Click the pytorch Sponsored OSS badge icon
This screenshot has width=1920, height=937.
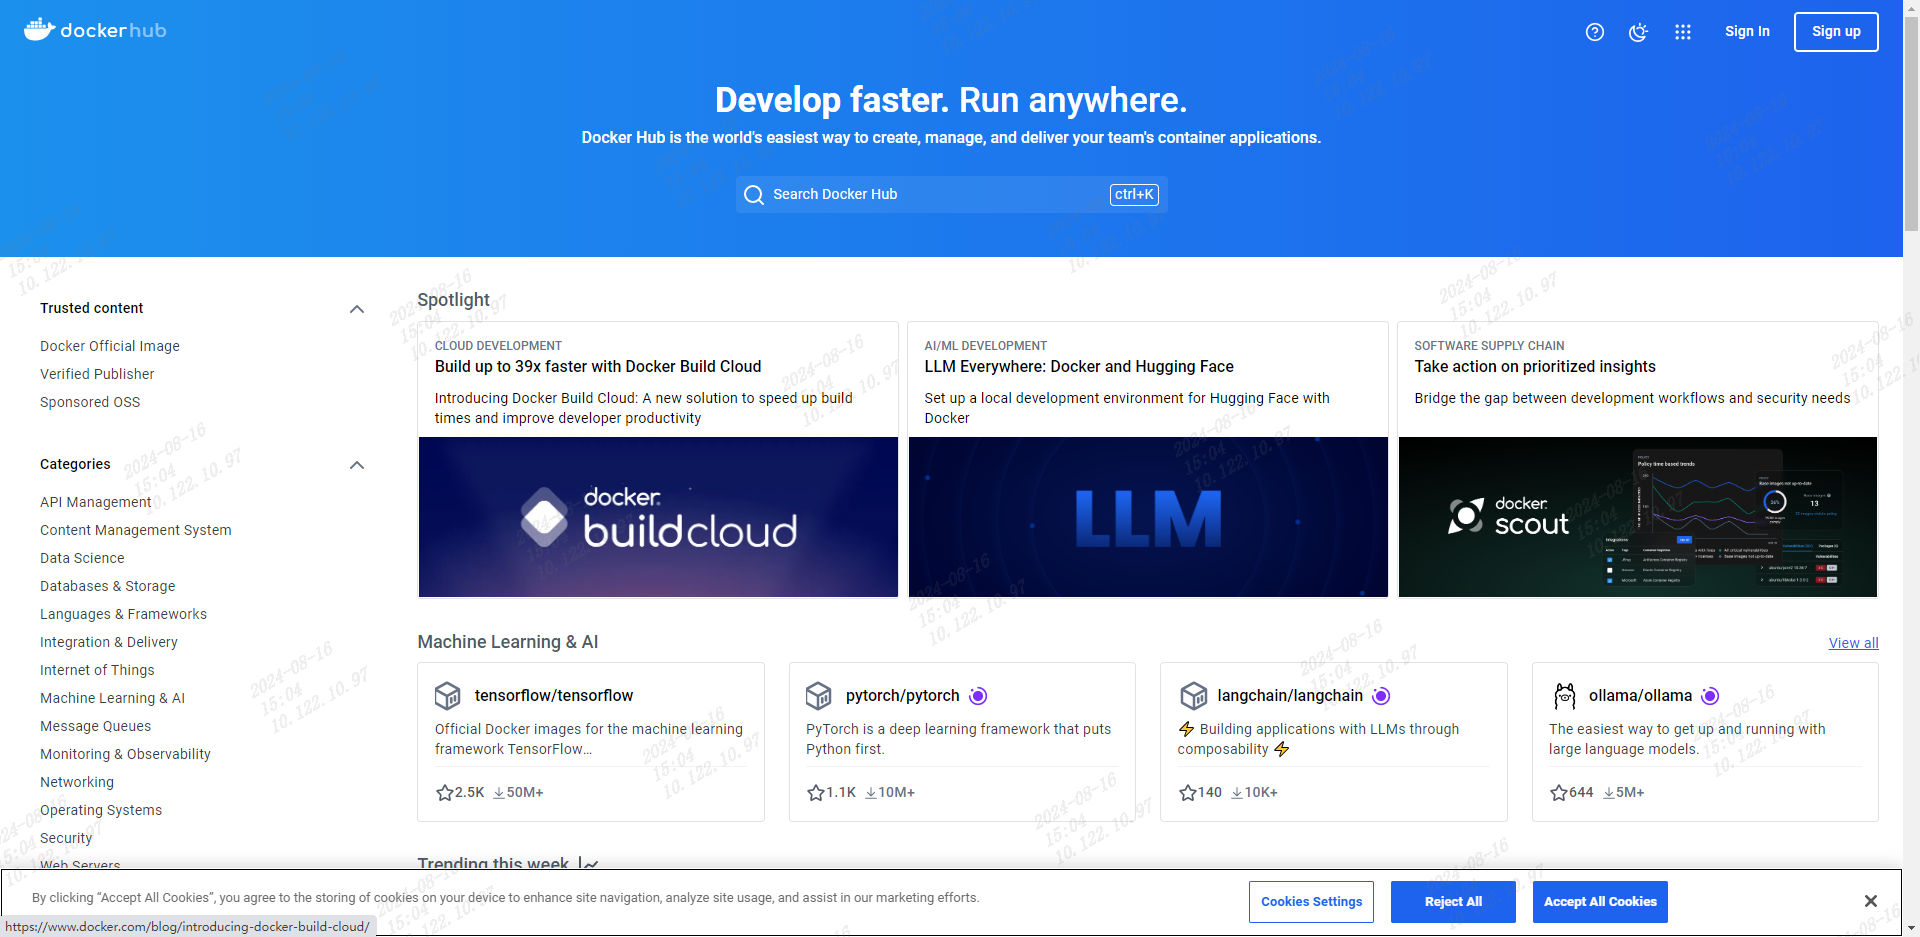978,696
